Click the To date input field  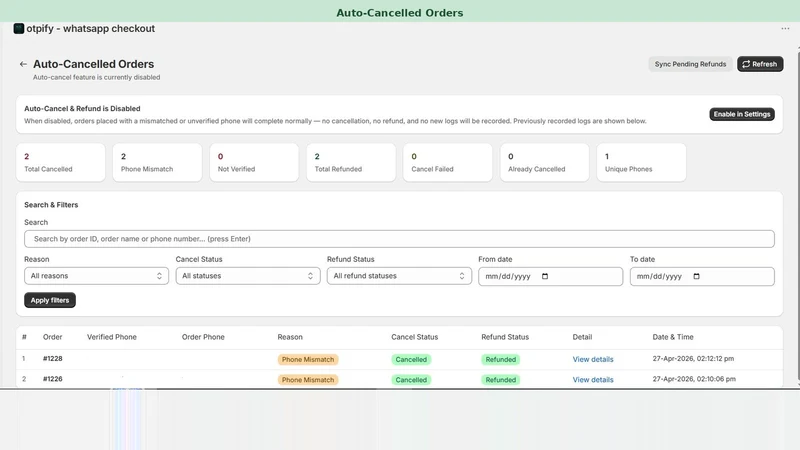point(702,277)
